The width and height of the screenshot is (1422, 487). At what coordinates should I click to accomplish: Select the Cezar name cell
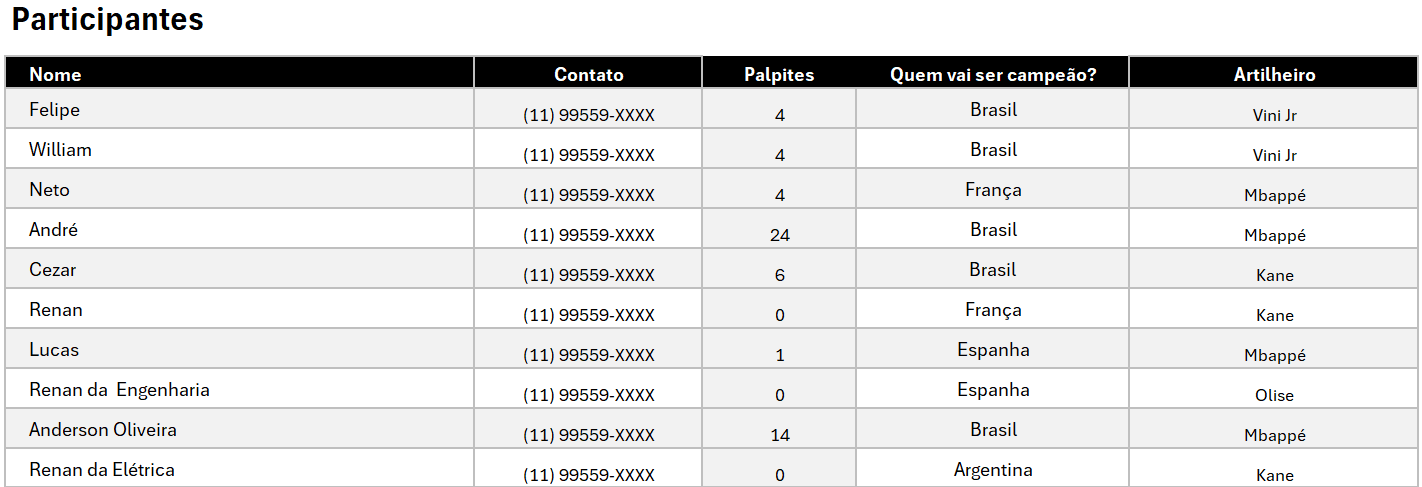coord(53,270)
